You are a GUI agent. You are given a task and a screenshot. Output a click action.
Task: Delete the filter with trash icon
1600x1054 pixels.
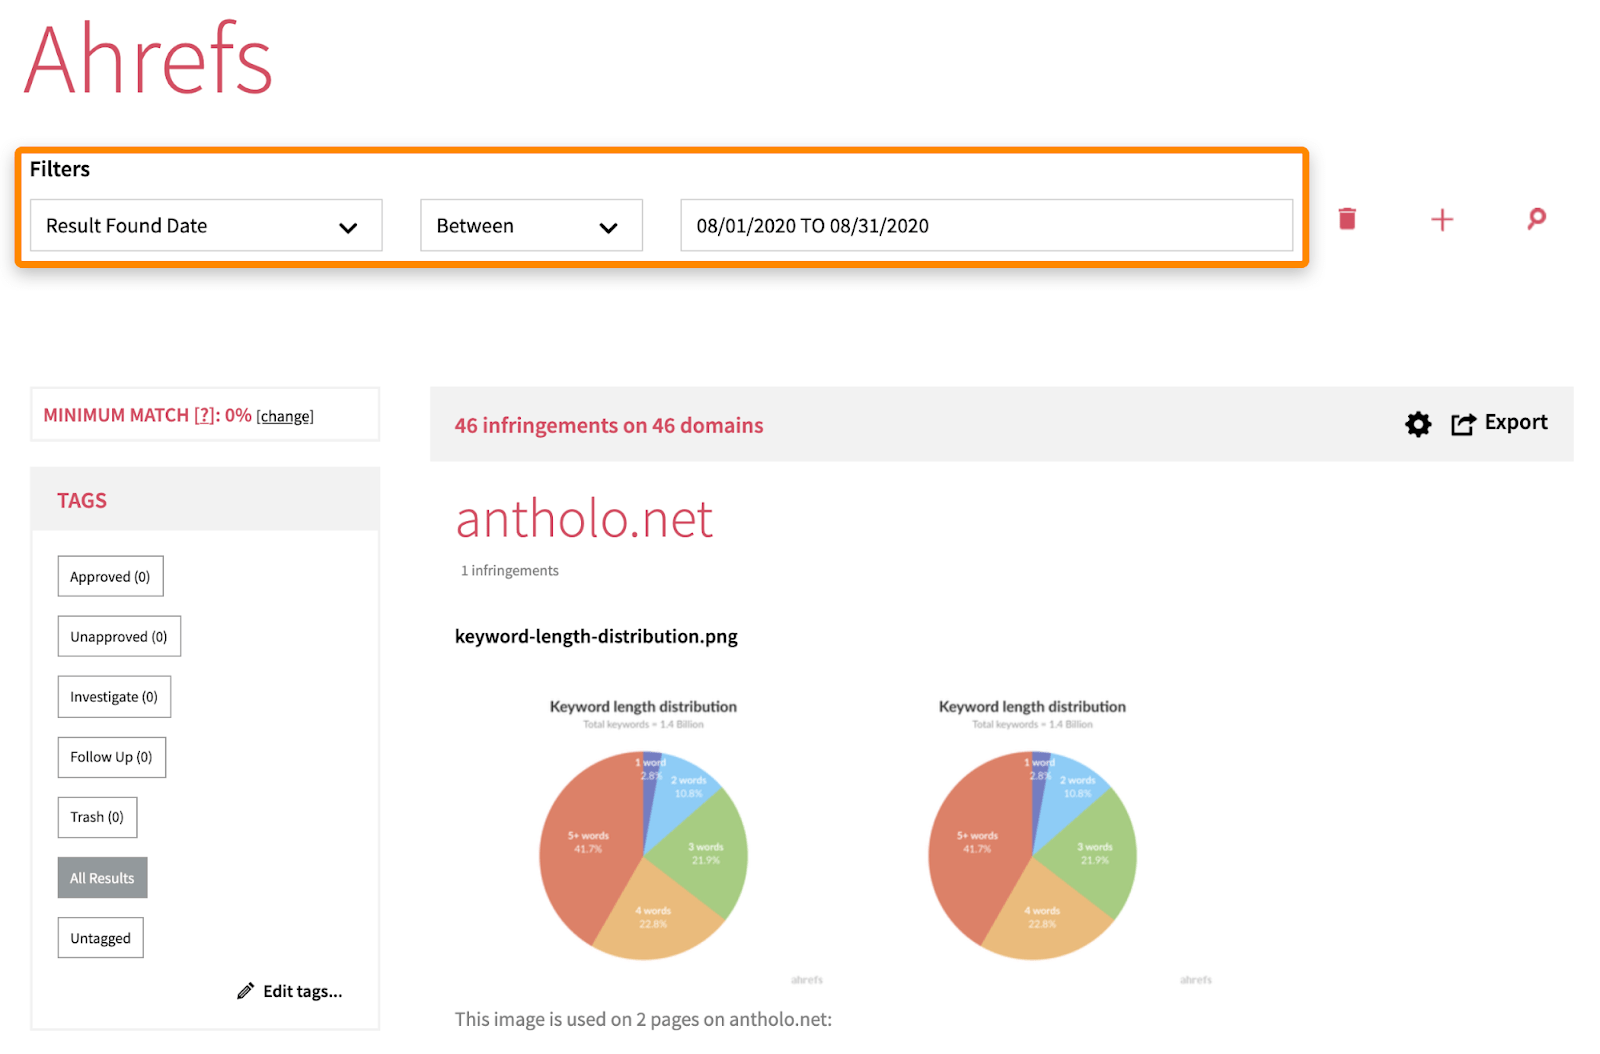(1347, 219)
